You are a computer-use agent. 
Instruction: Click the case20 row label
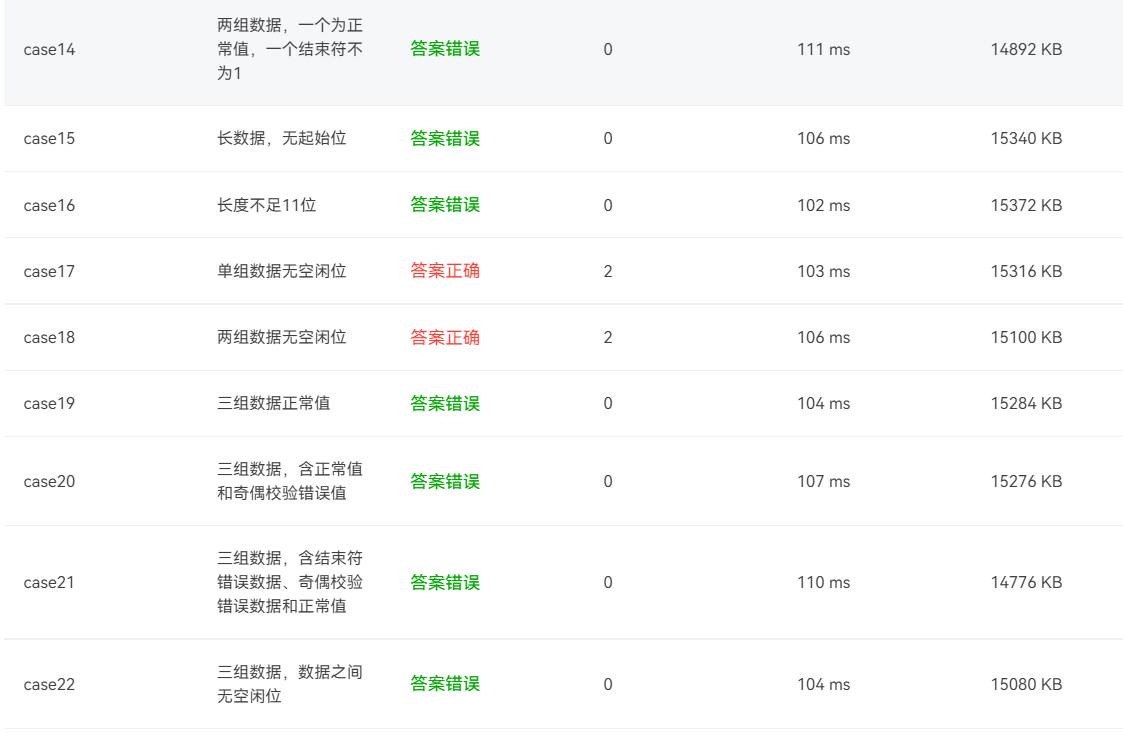coord(49,482)
